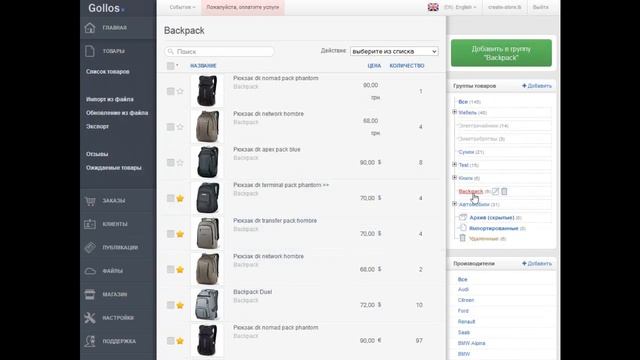This screenshot has height=360, width=640.
Task: Click inside the Поиск search field
Action: (219, 52)
